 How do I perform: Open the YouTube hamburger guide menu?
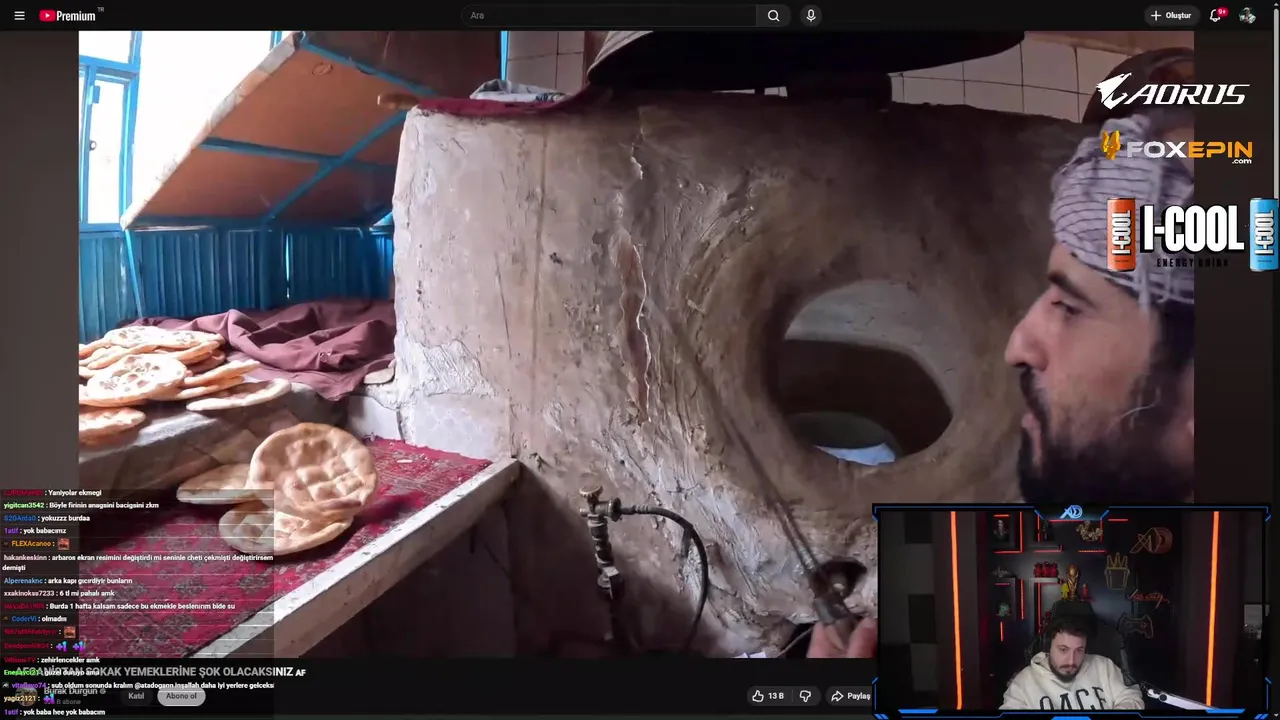click(19, 15)
